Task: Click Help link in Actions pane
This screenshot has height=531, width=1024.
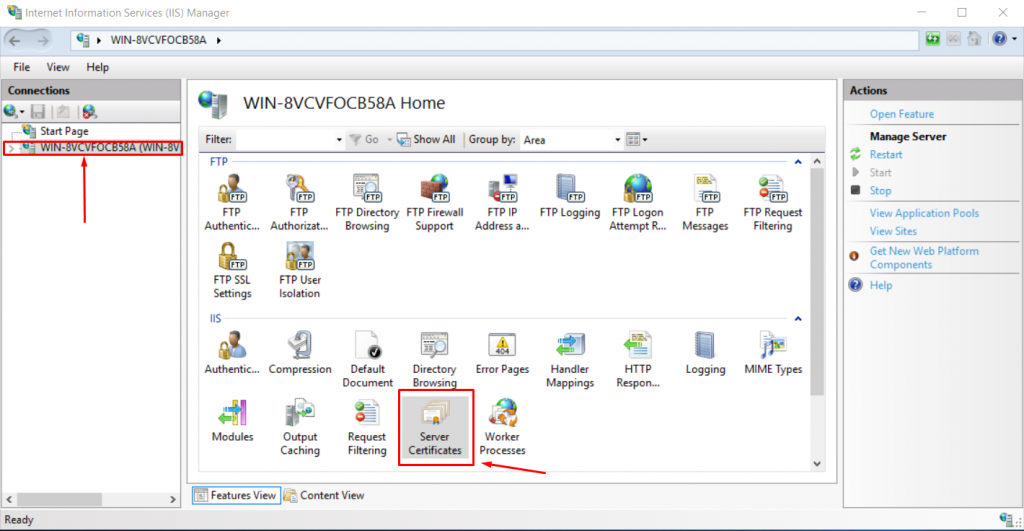Action: pyautogui.click(x=880, y=285)
